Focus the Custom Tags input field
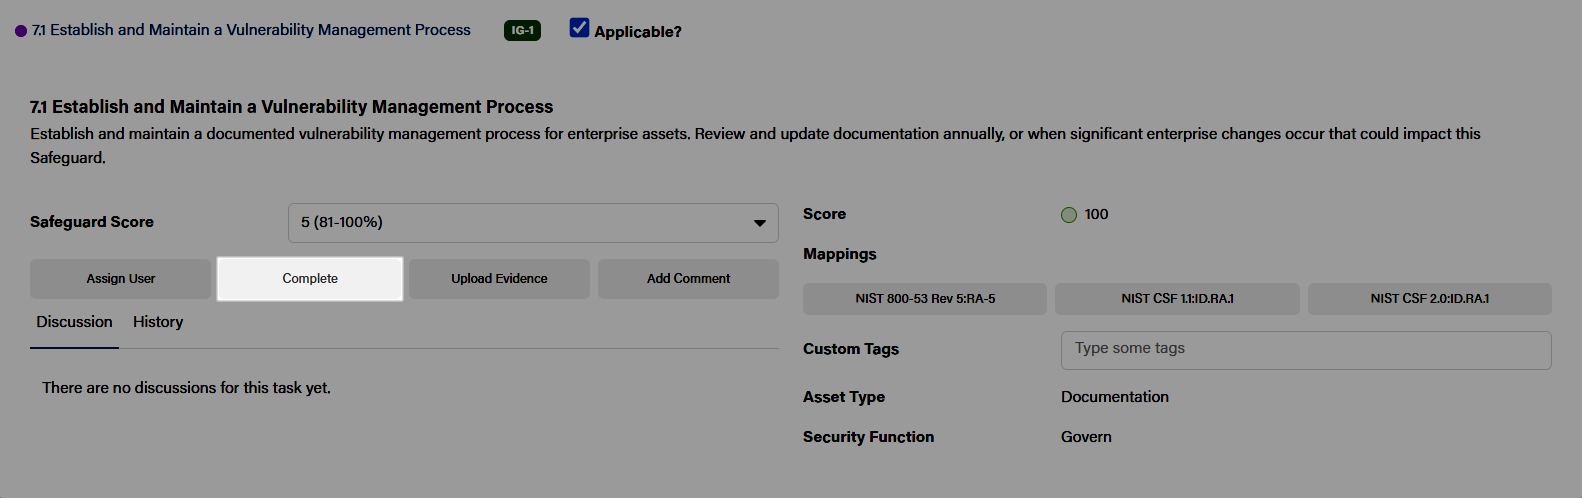The width and height of the screenshot is (1582, 498). [x=1306, y=350]
